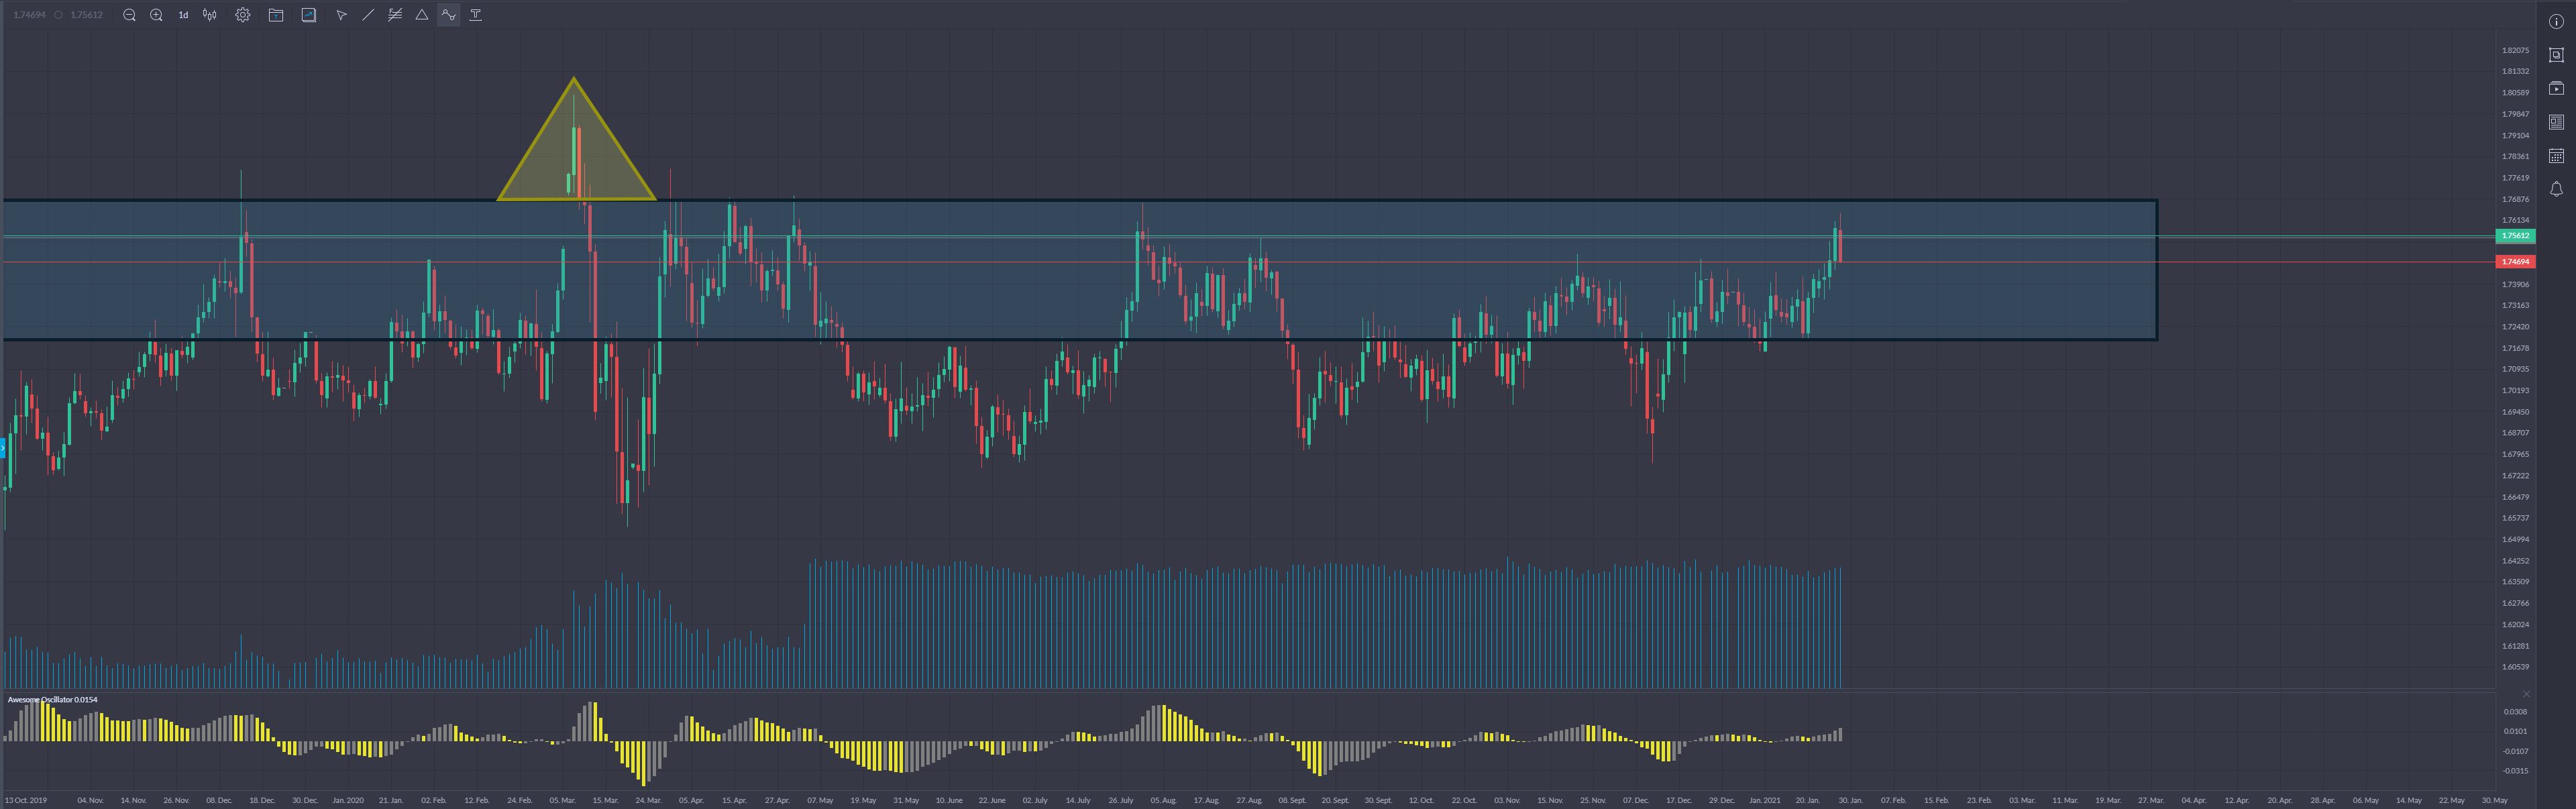The width and height of the screenshot is (2576, 809).
Task: Open the indicators chart icon
Action: pyautogui.click(x=309, y=15)
